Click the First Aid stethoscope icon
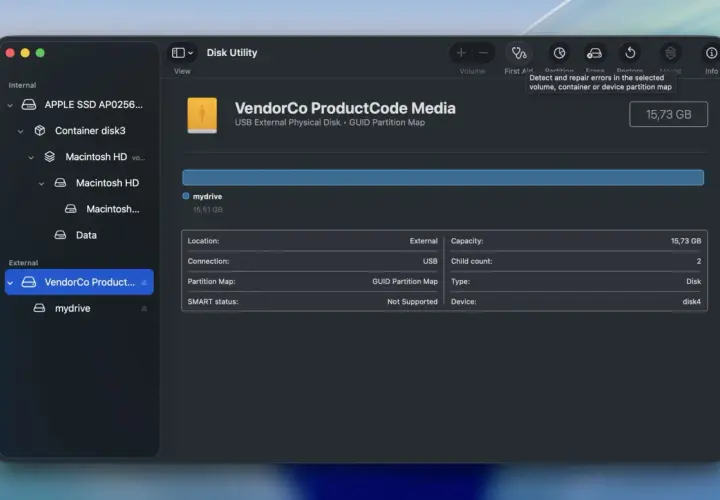720x500 pixels. pos(519,53)
